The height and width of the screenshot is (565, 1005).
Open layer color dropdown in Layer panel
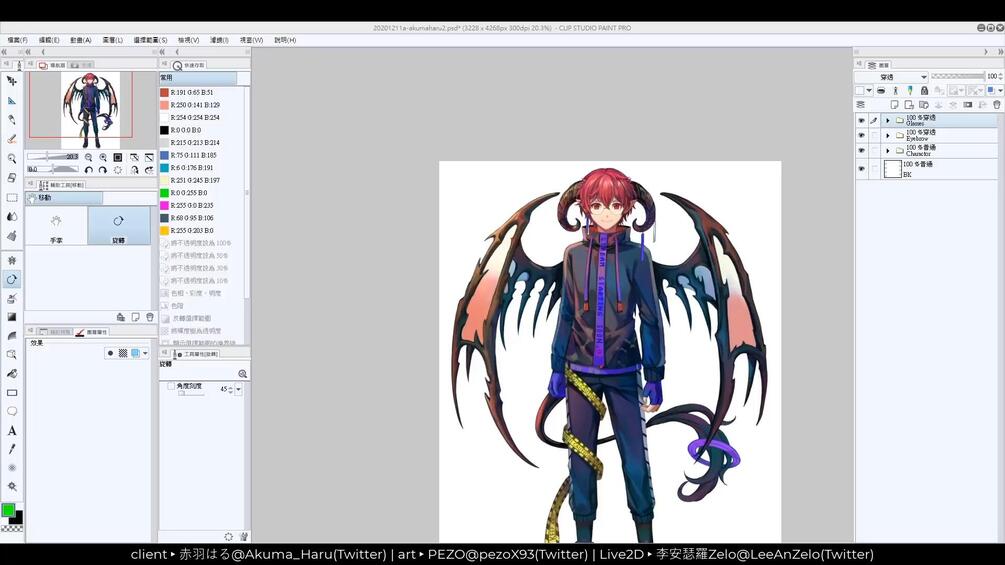[1001, 90]
